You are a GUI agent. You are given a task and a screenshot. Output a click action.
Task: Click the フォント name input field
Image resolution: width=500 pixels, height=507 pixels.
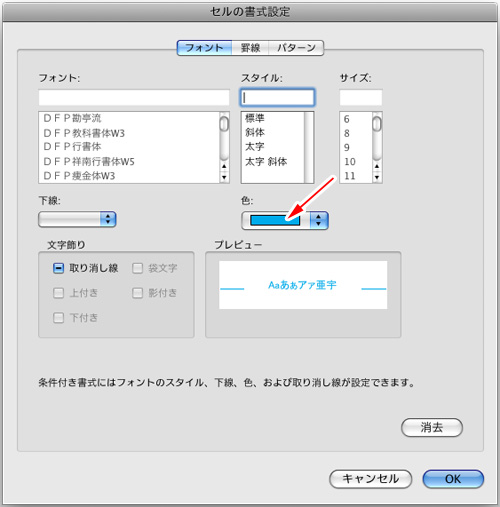[134, 98]
